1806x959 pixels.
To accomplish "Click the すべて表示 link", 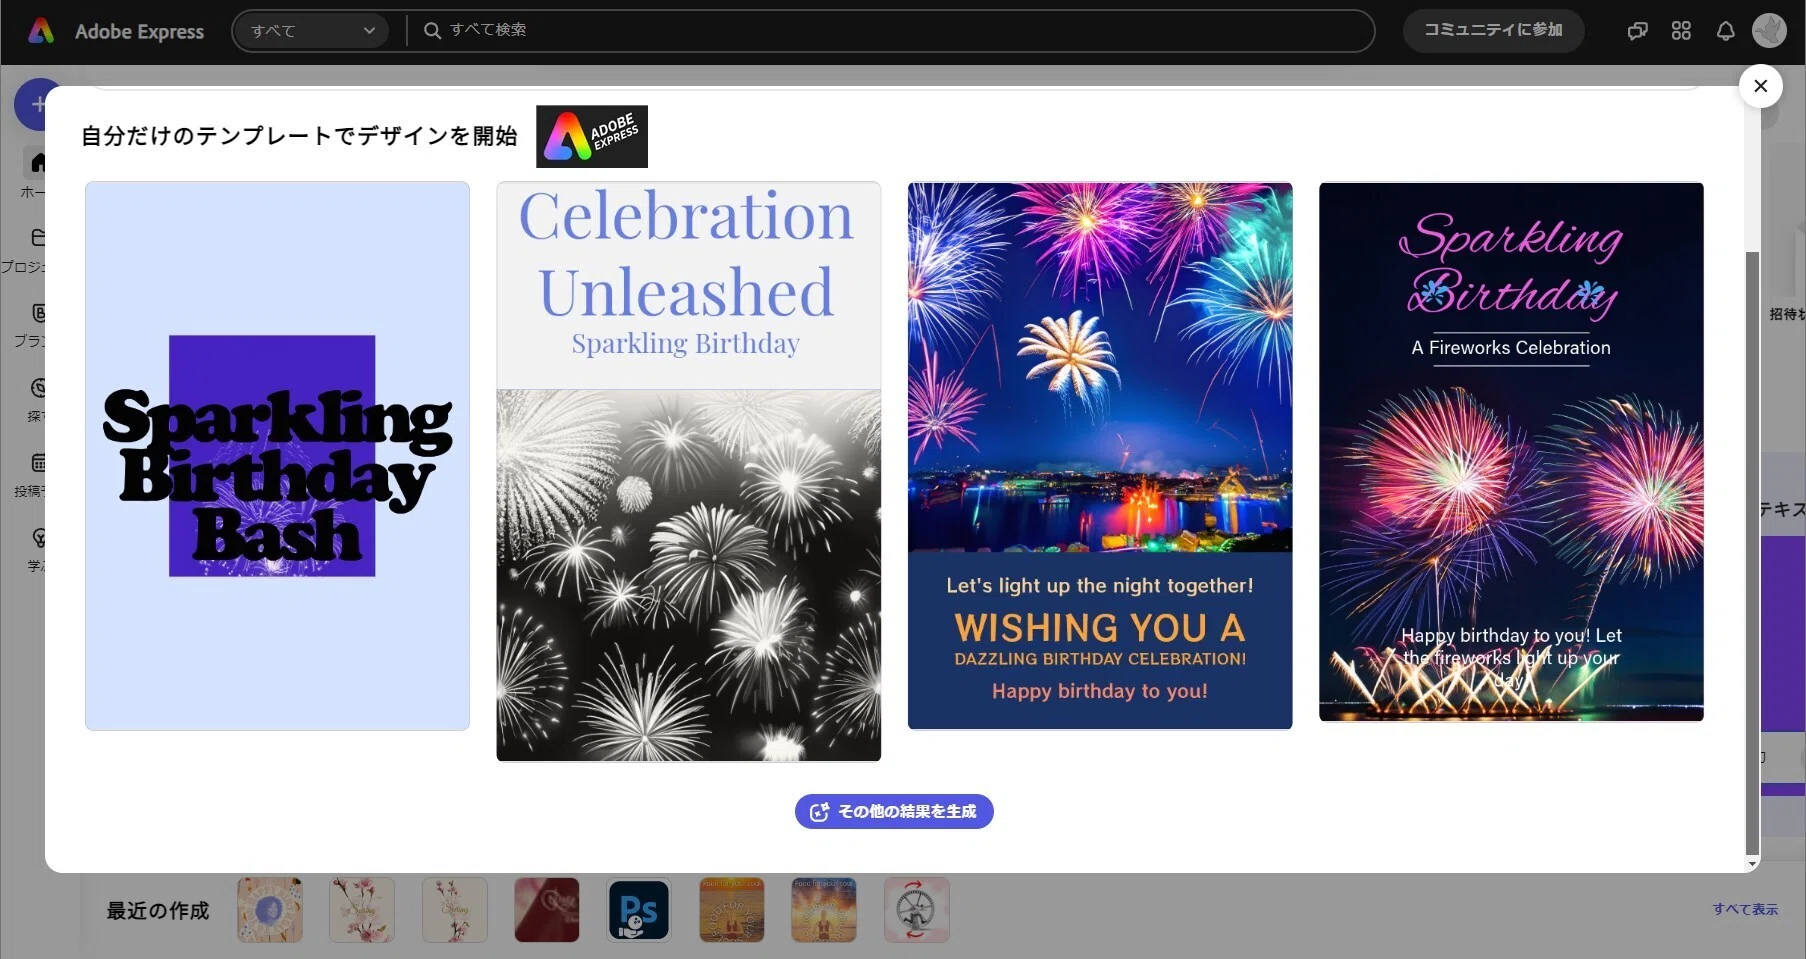I will (1745, 909).
